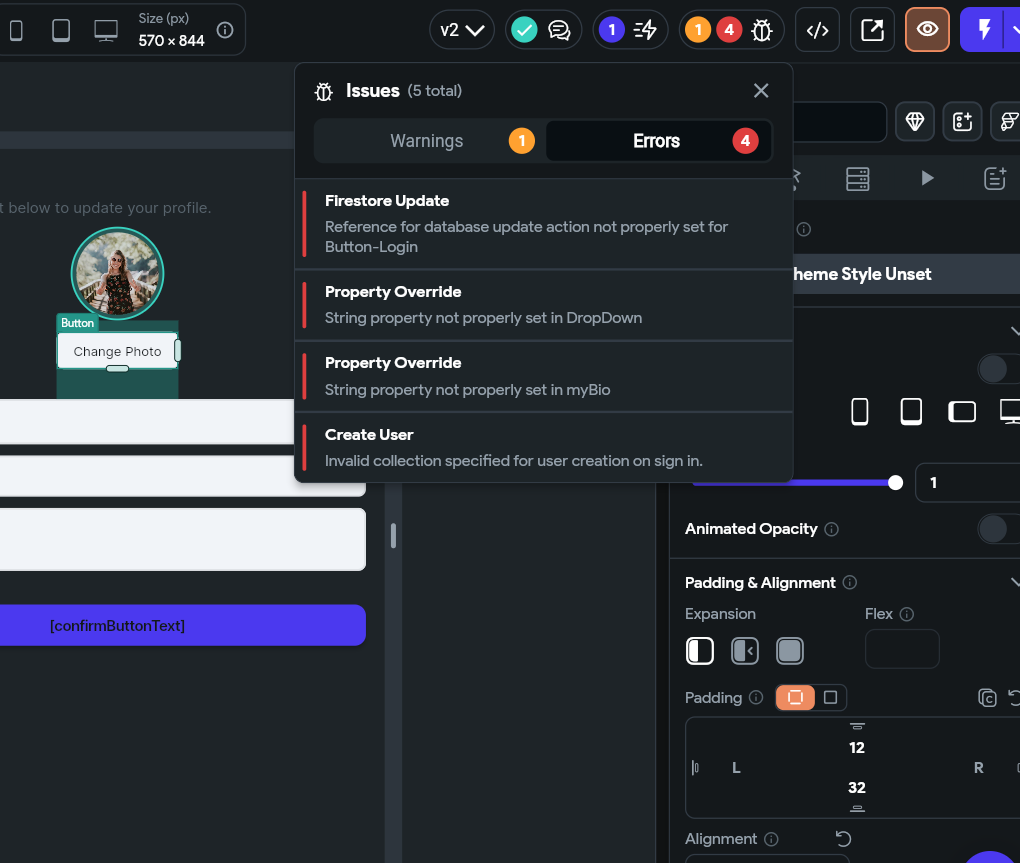Reset alignment with the undo icon
The width and height of the screenshot is (1020, 863).
tap(843, 838)
